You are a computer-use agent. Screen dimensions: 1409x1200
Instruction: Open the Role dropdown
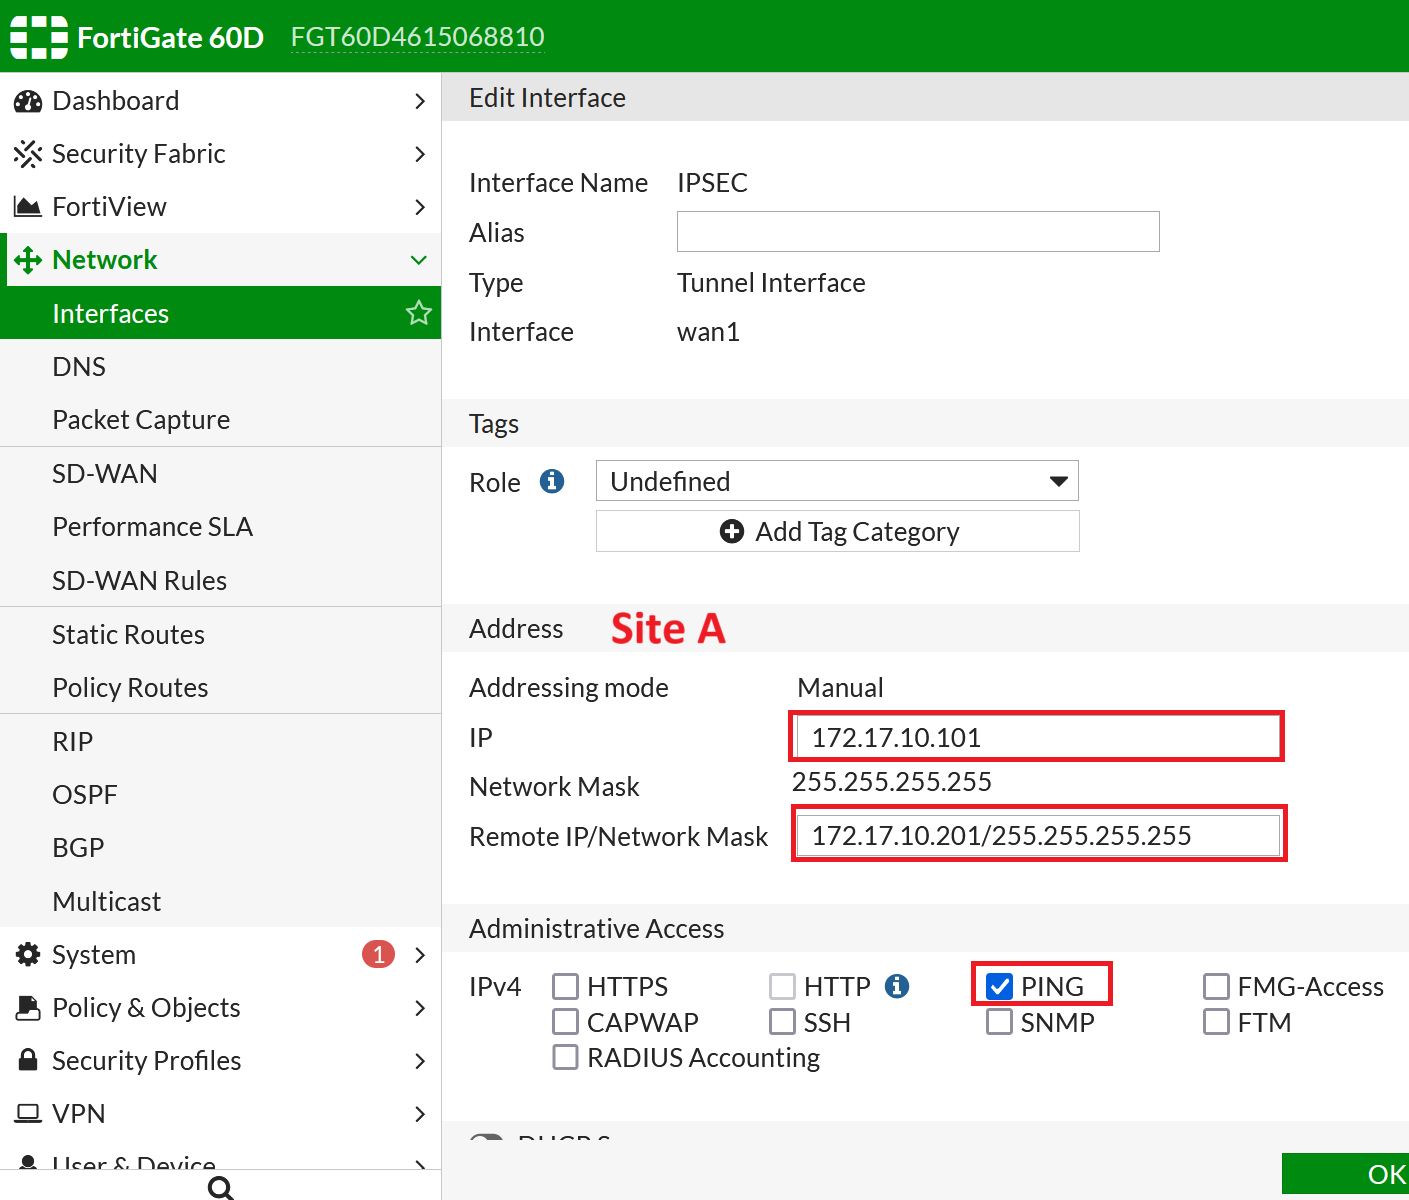tap(837, 481)
